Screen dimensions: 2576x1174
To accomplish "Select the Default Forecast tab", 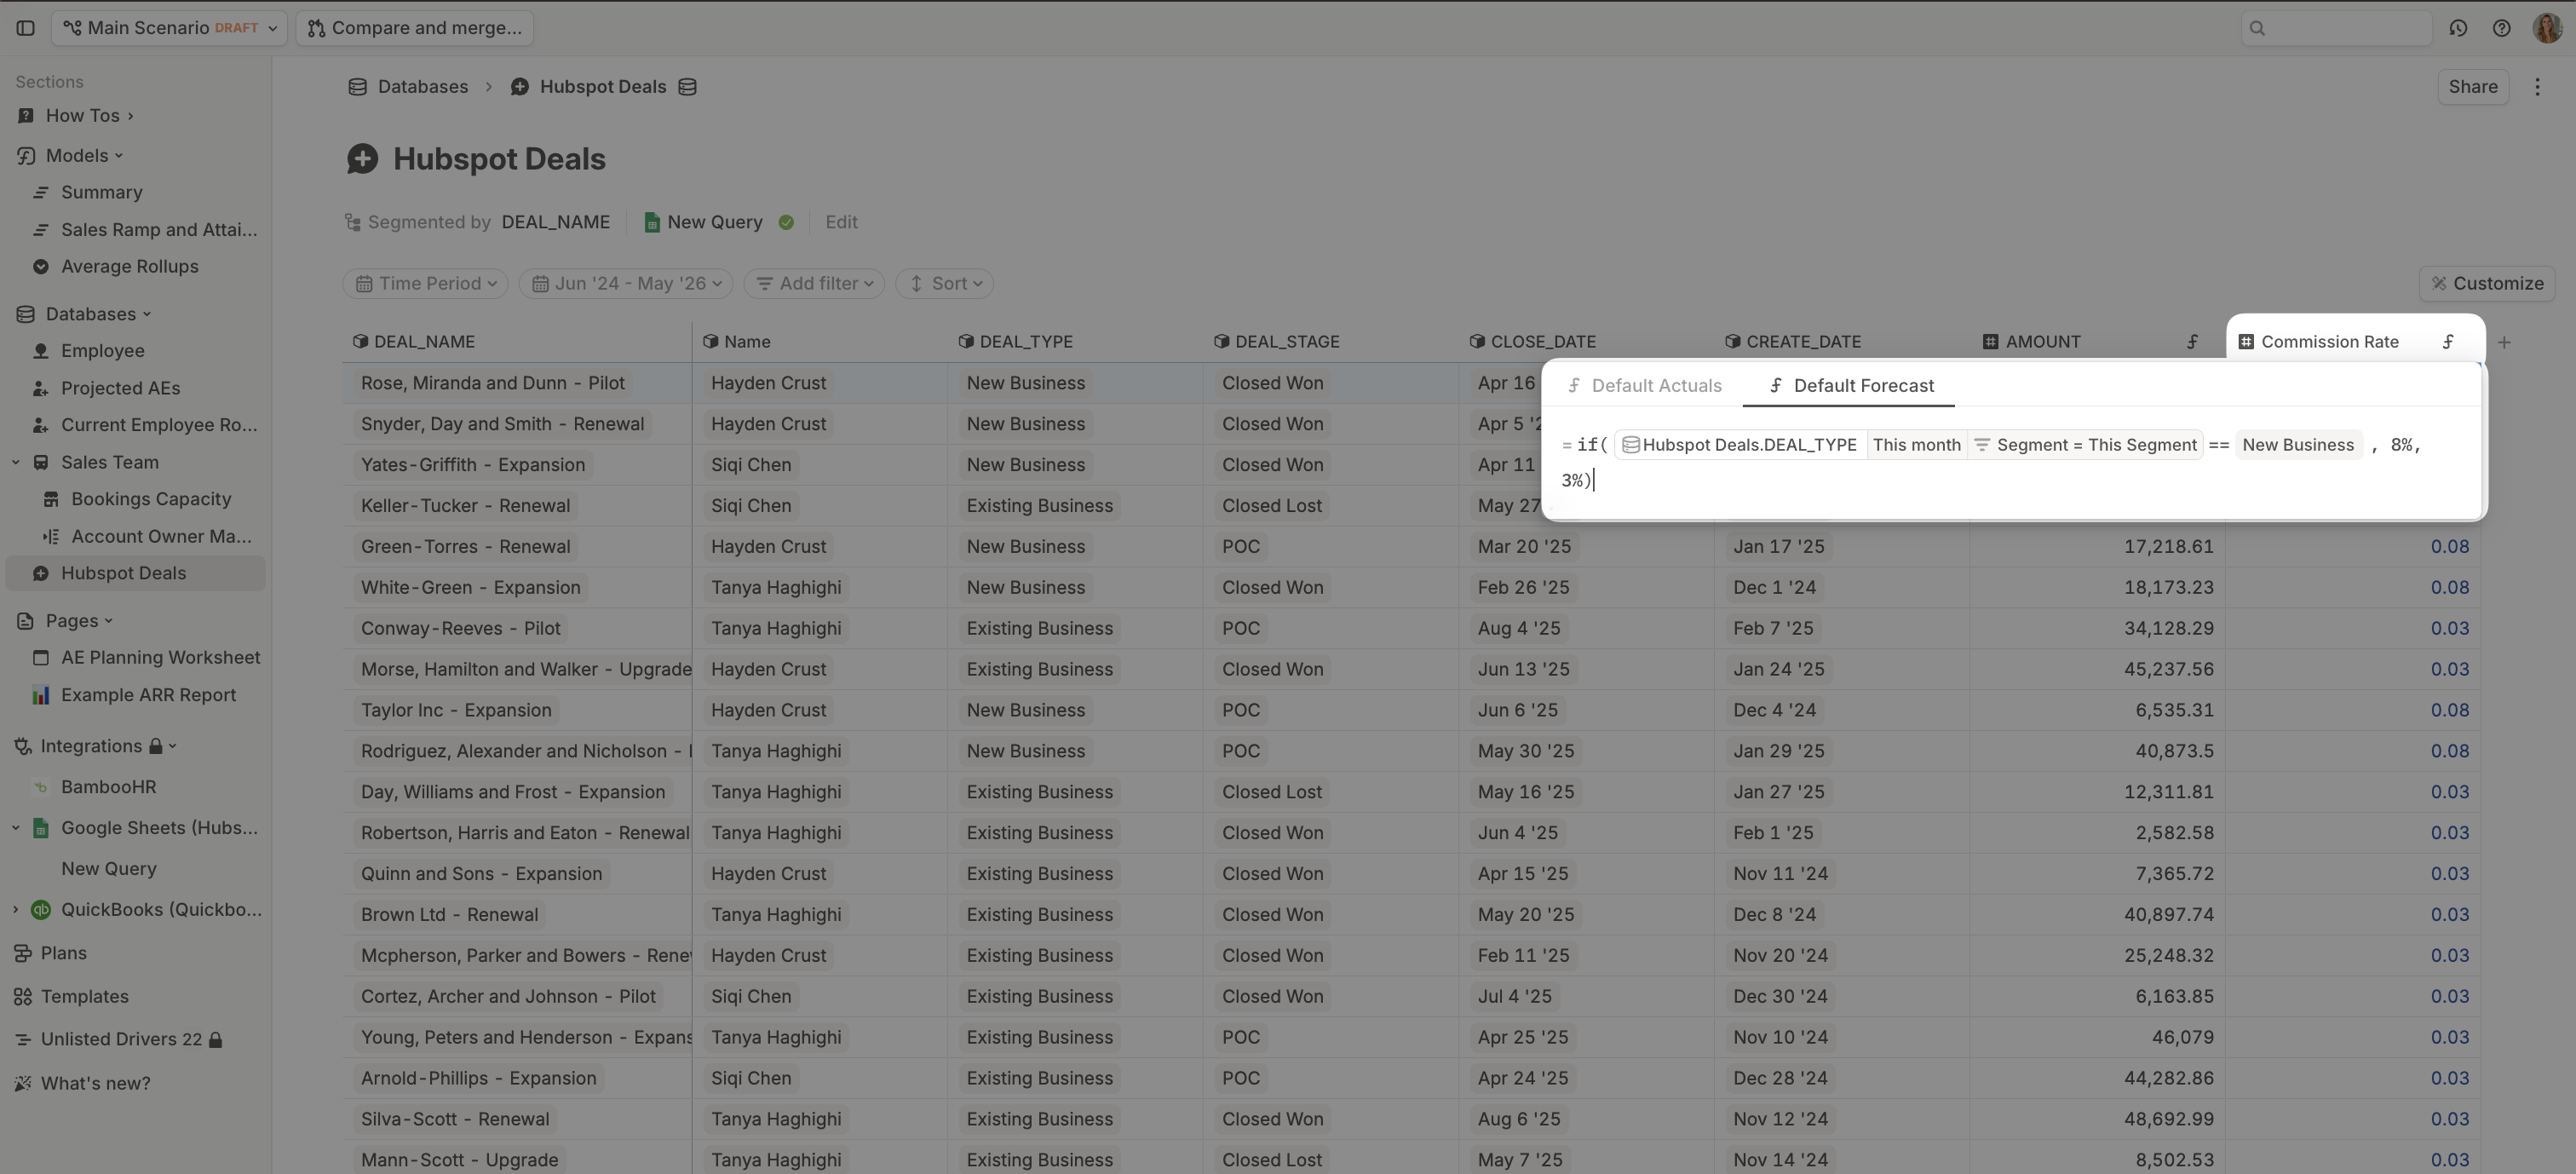I will pyautogui.click(x=1851, y=386).
